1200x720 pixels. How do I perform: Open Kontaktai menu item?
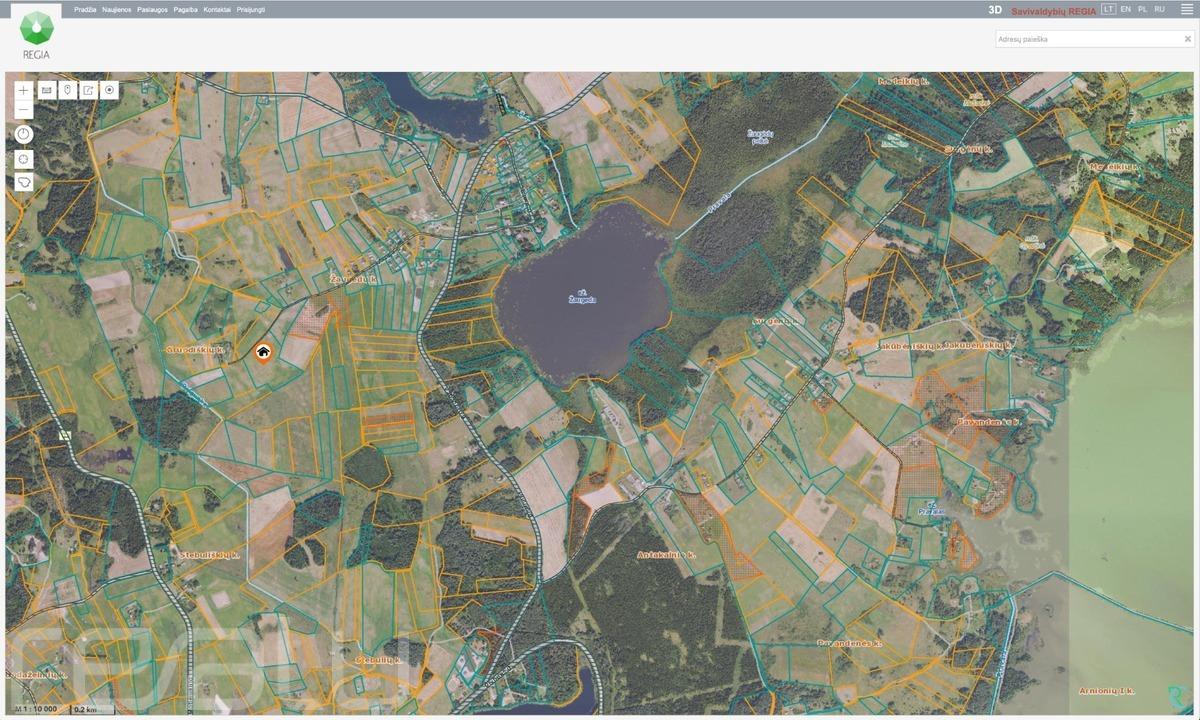217,9
